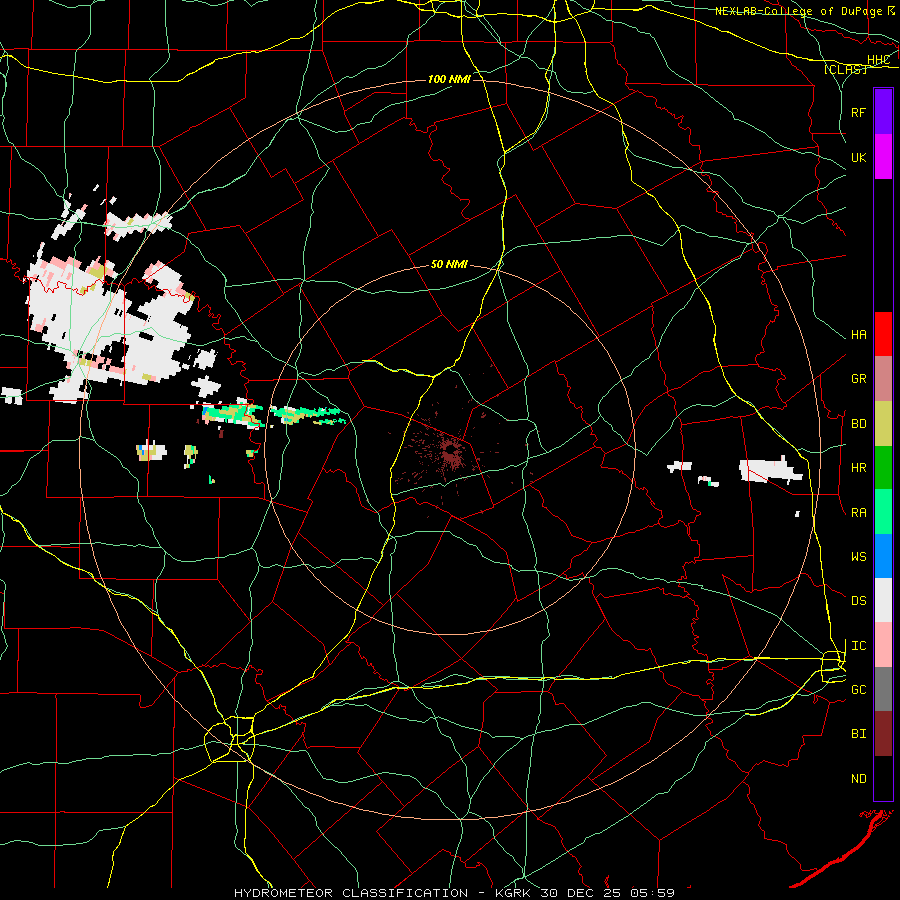Click the GC gray legend color swatch
This screenshot has height=900, width=900.
click(883, 689)
